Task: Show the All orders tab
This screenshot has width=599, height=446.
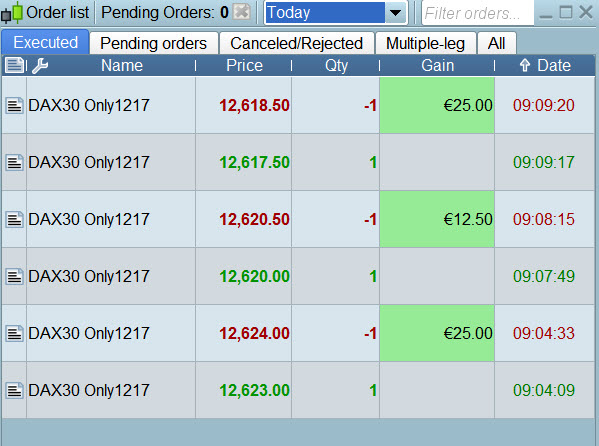Action: pyautogui.click(x=497, y=43)
